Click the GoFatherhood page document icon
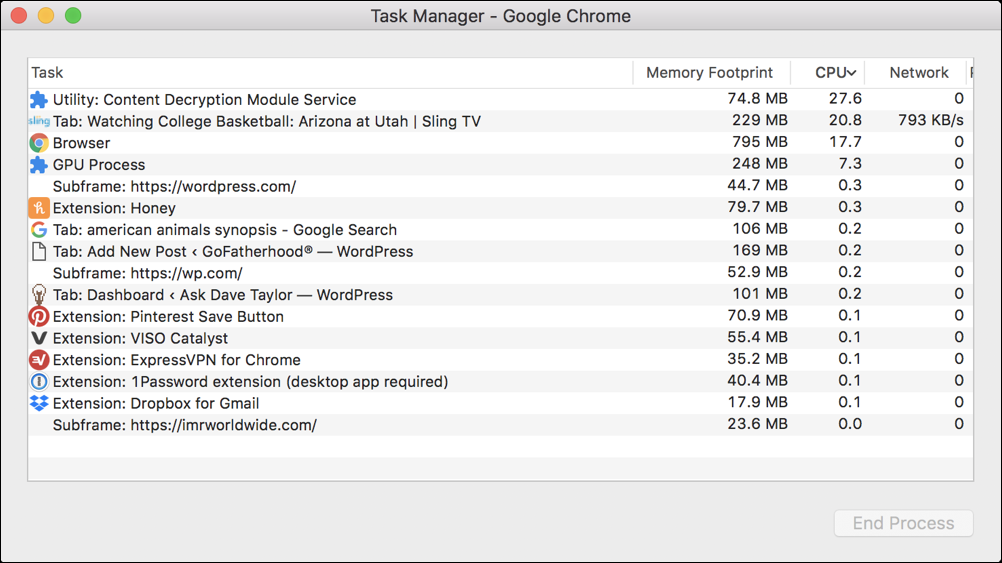This screenshot has height=563, width=1002. point(39,252)
